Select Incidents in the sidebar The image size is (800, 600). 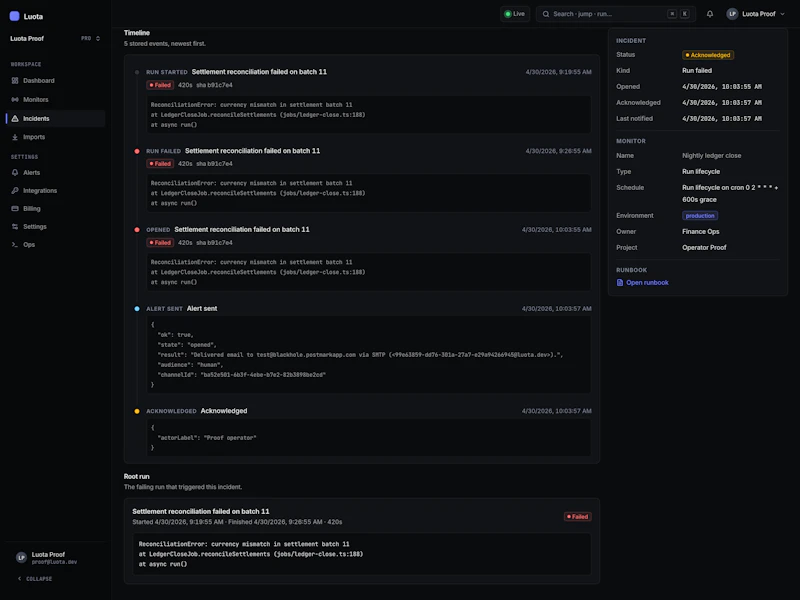pos(56,118)
